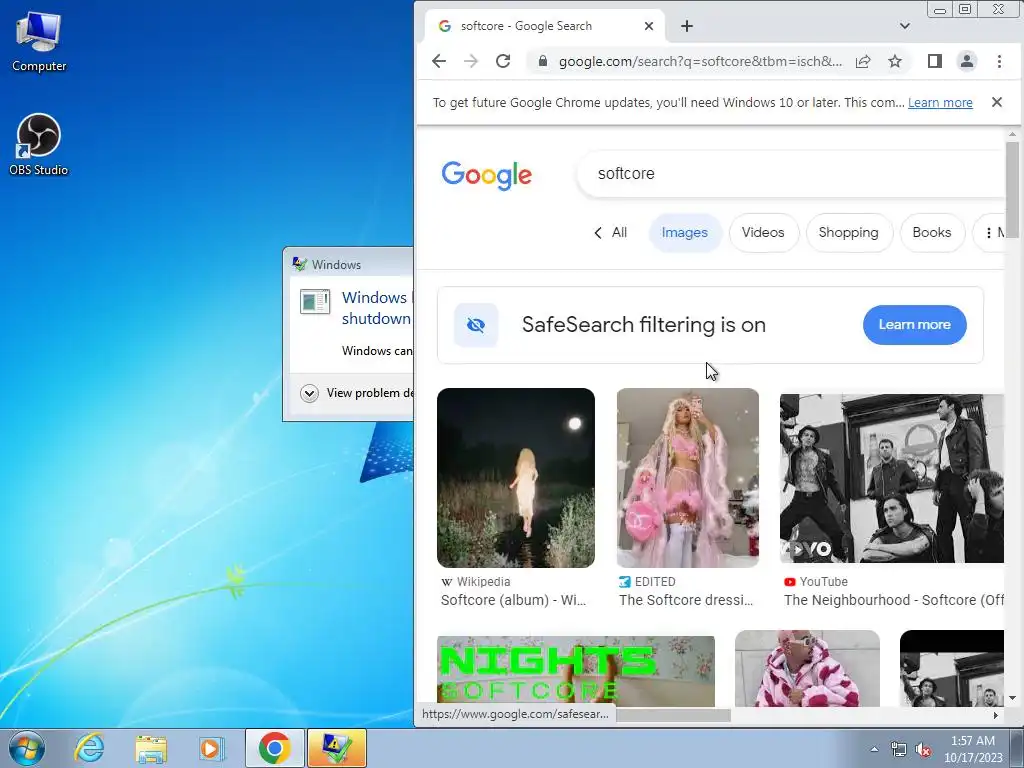Viewport: 1024px width, 768px height.
Task: Click the man in pink coat image
Action: [x=807, y=669]
